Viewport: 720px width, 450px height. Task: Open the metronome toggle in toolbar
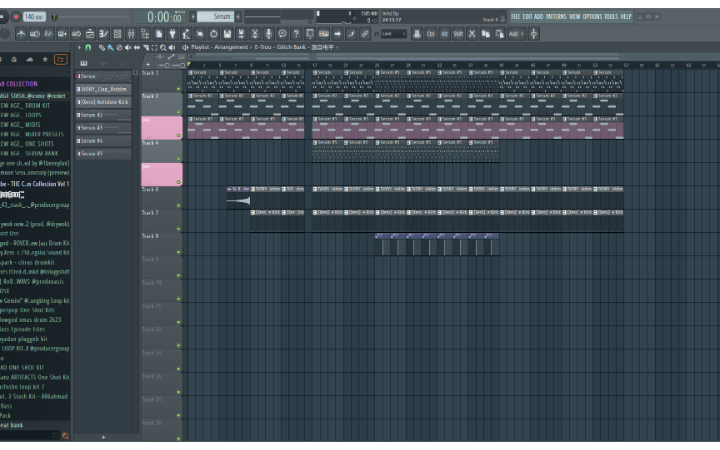tap(21, 34)
